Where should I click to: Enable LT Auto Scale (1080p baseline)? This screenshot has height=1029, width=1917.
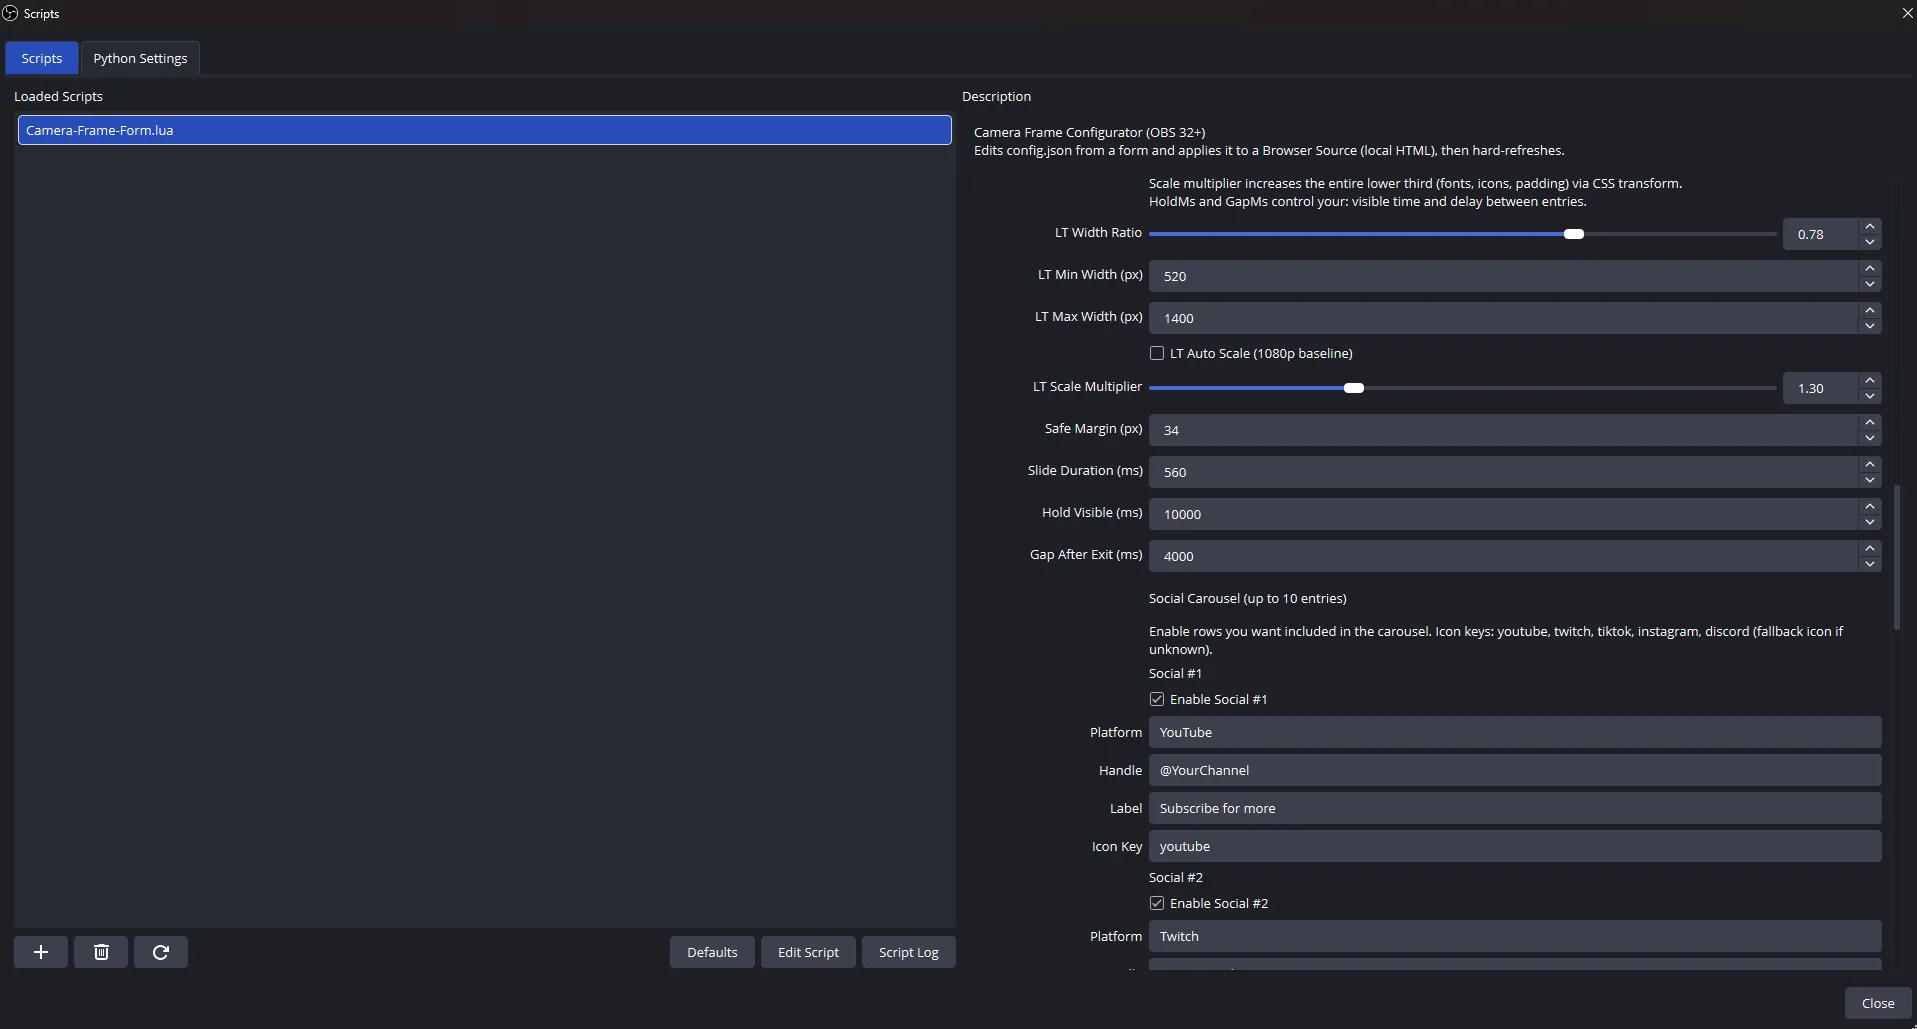click(x=1156, y=353)
